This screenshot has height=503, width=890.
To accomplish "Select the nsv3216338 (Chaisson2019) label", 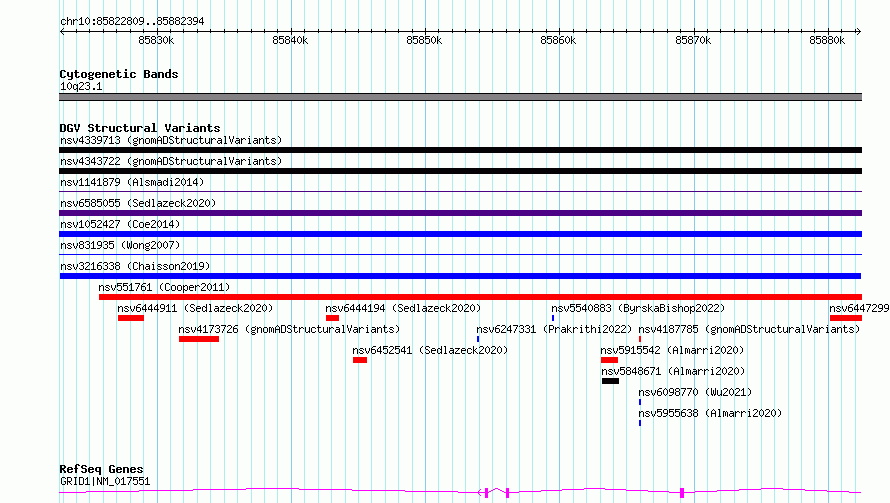I will (x=135, y=266).
